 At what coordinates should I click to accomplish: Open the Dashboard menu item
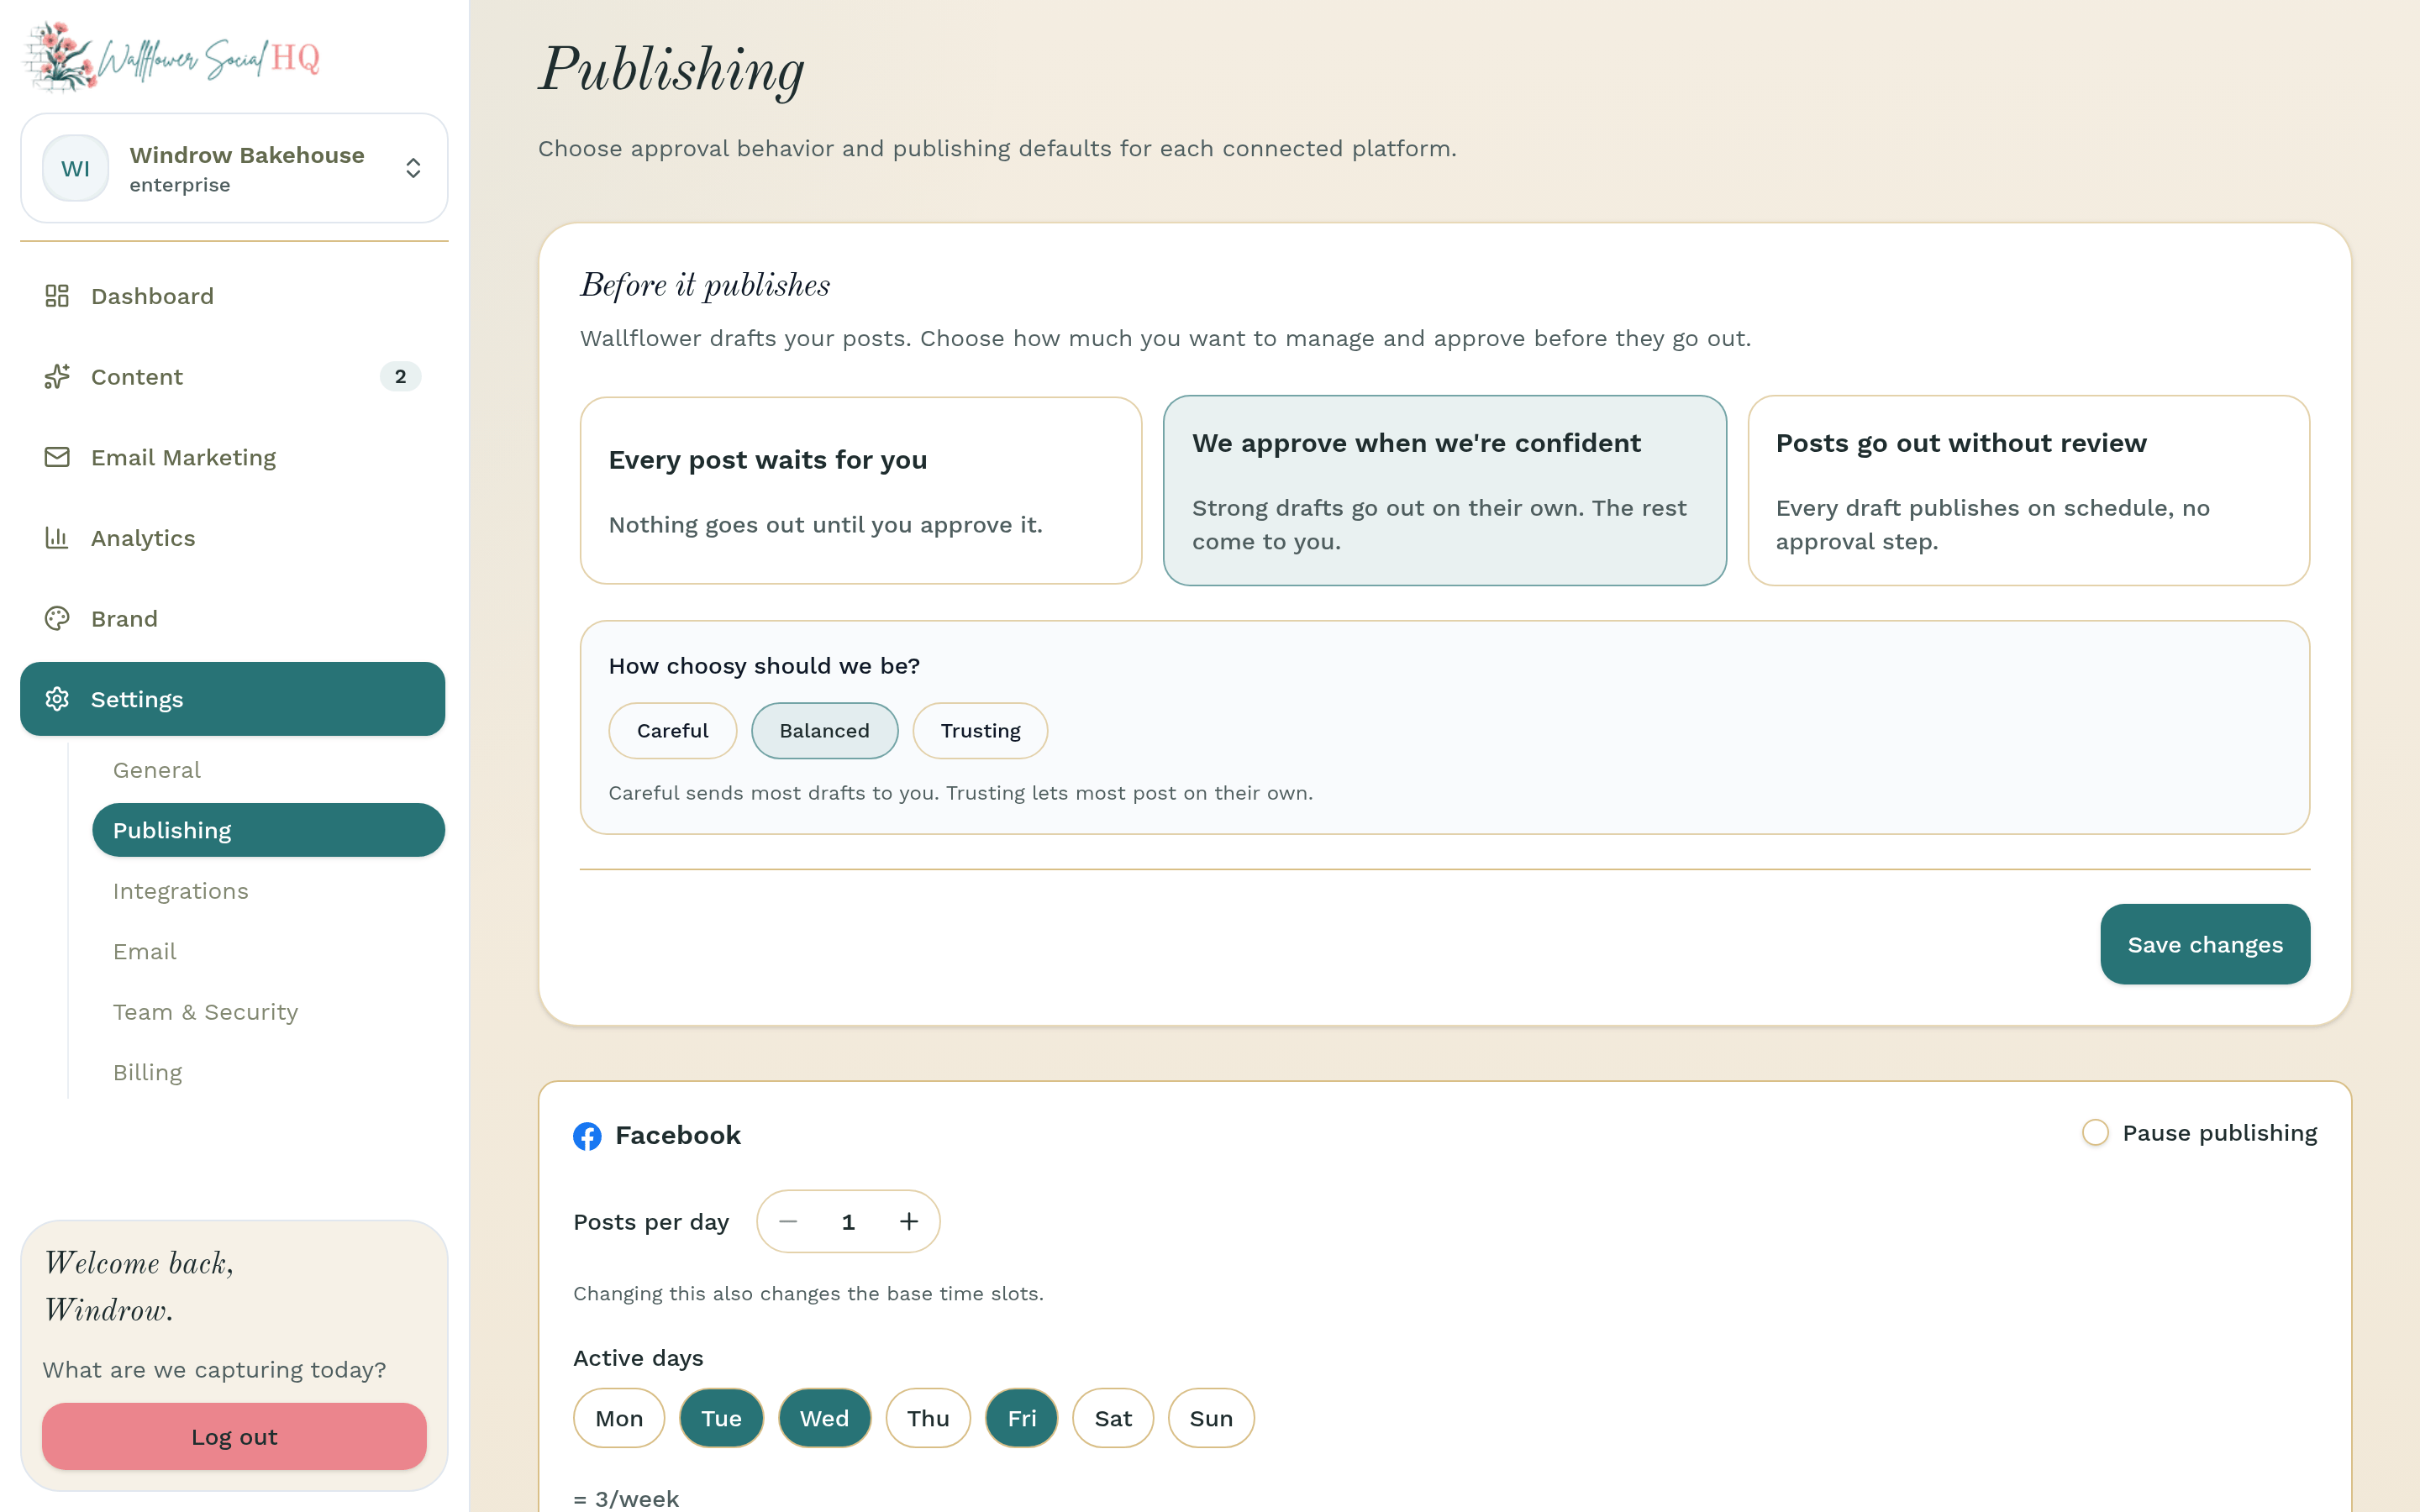[232, 296]
